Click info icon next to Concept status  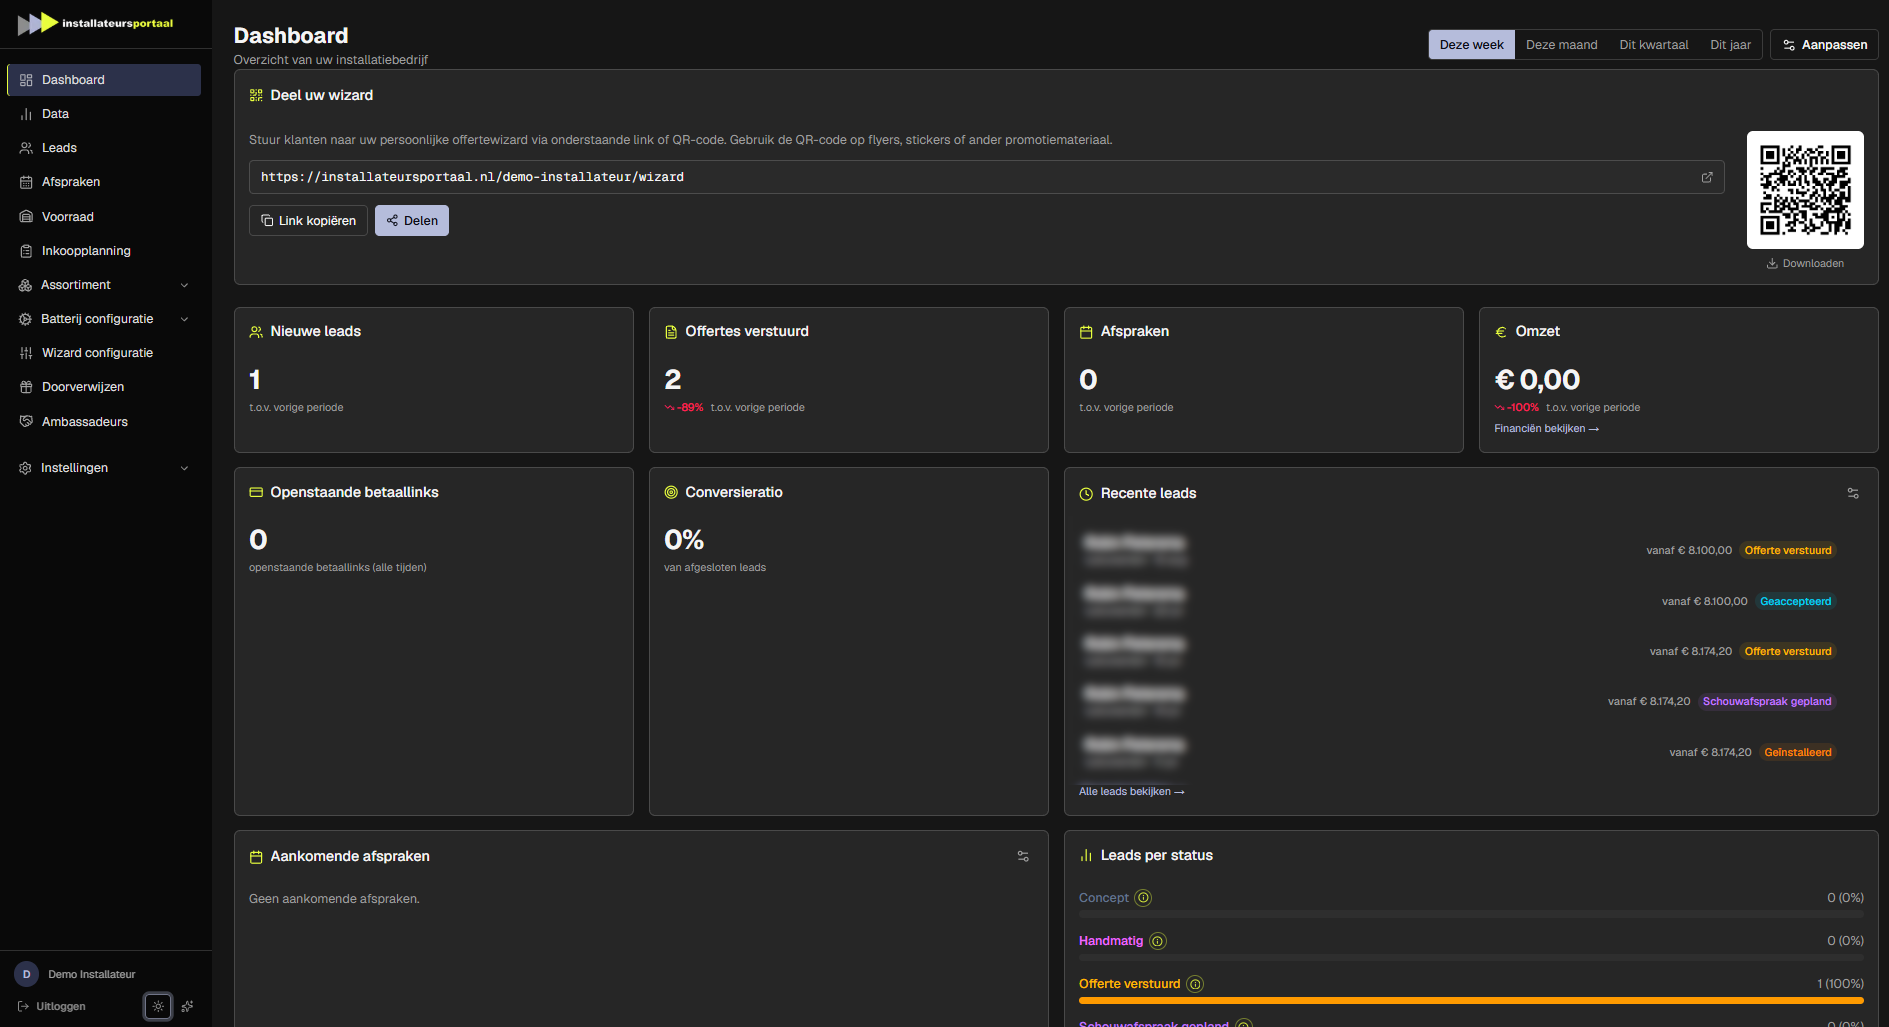click(x=1143, y=898)
